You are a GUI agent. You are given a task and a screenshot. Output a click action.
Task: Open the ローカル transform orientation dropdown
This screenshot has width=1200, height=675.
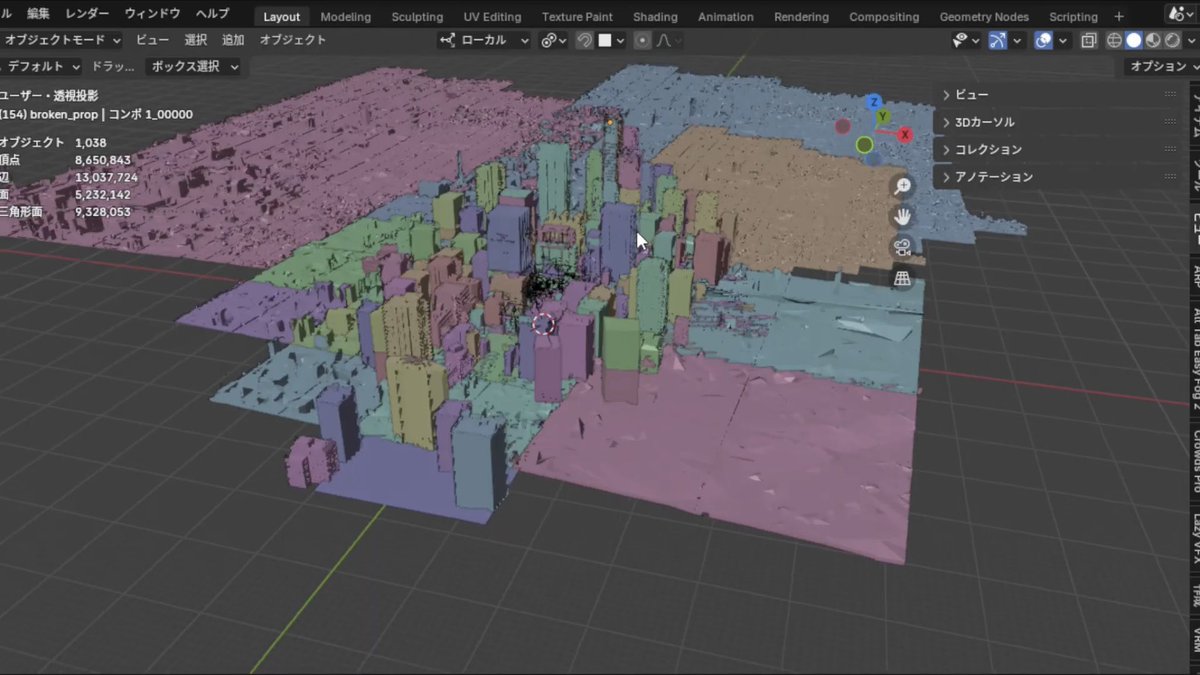click(485, 40)
